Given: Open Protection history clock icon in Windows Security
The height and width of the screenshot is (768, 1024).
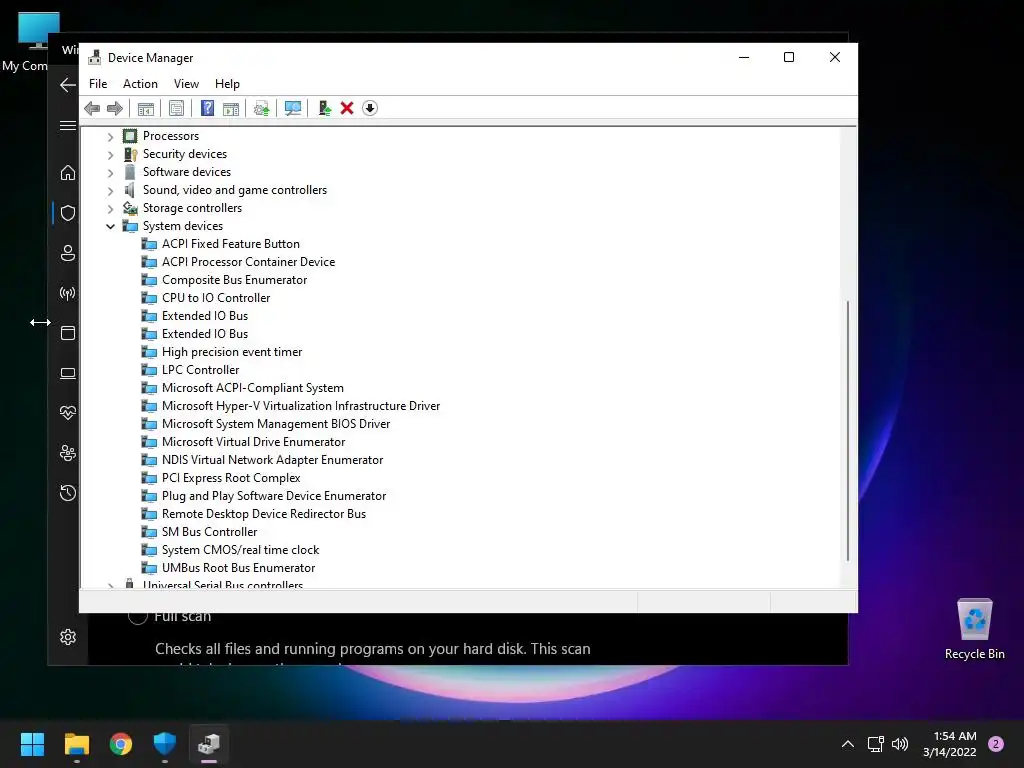Looking at the screenshot, I should click(x=68, y=493).
